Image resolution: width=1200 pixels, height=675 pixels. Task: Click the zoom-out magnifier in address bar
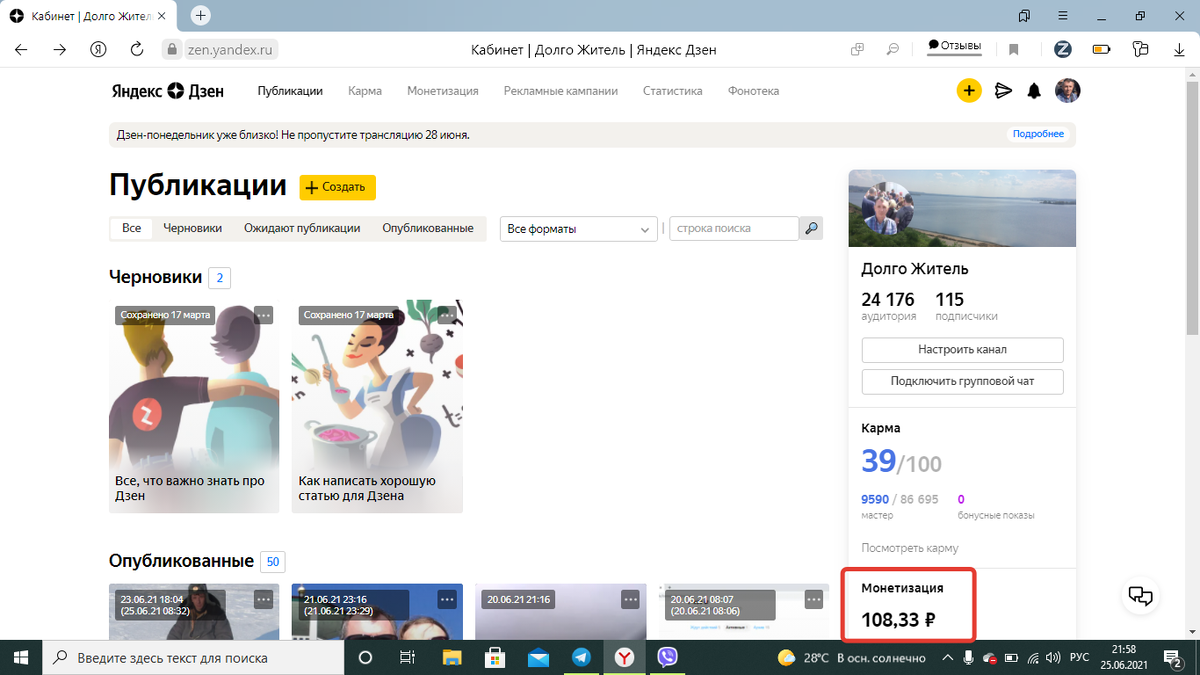893,49
